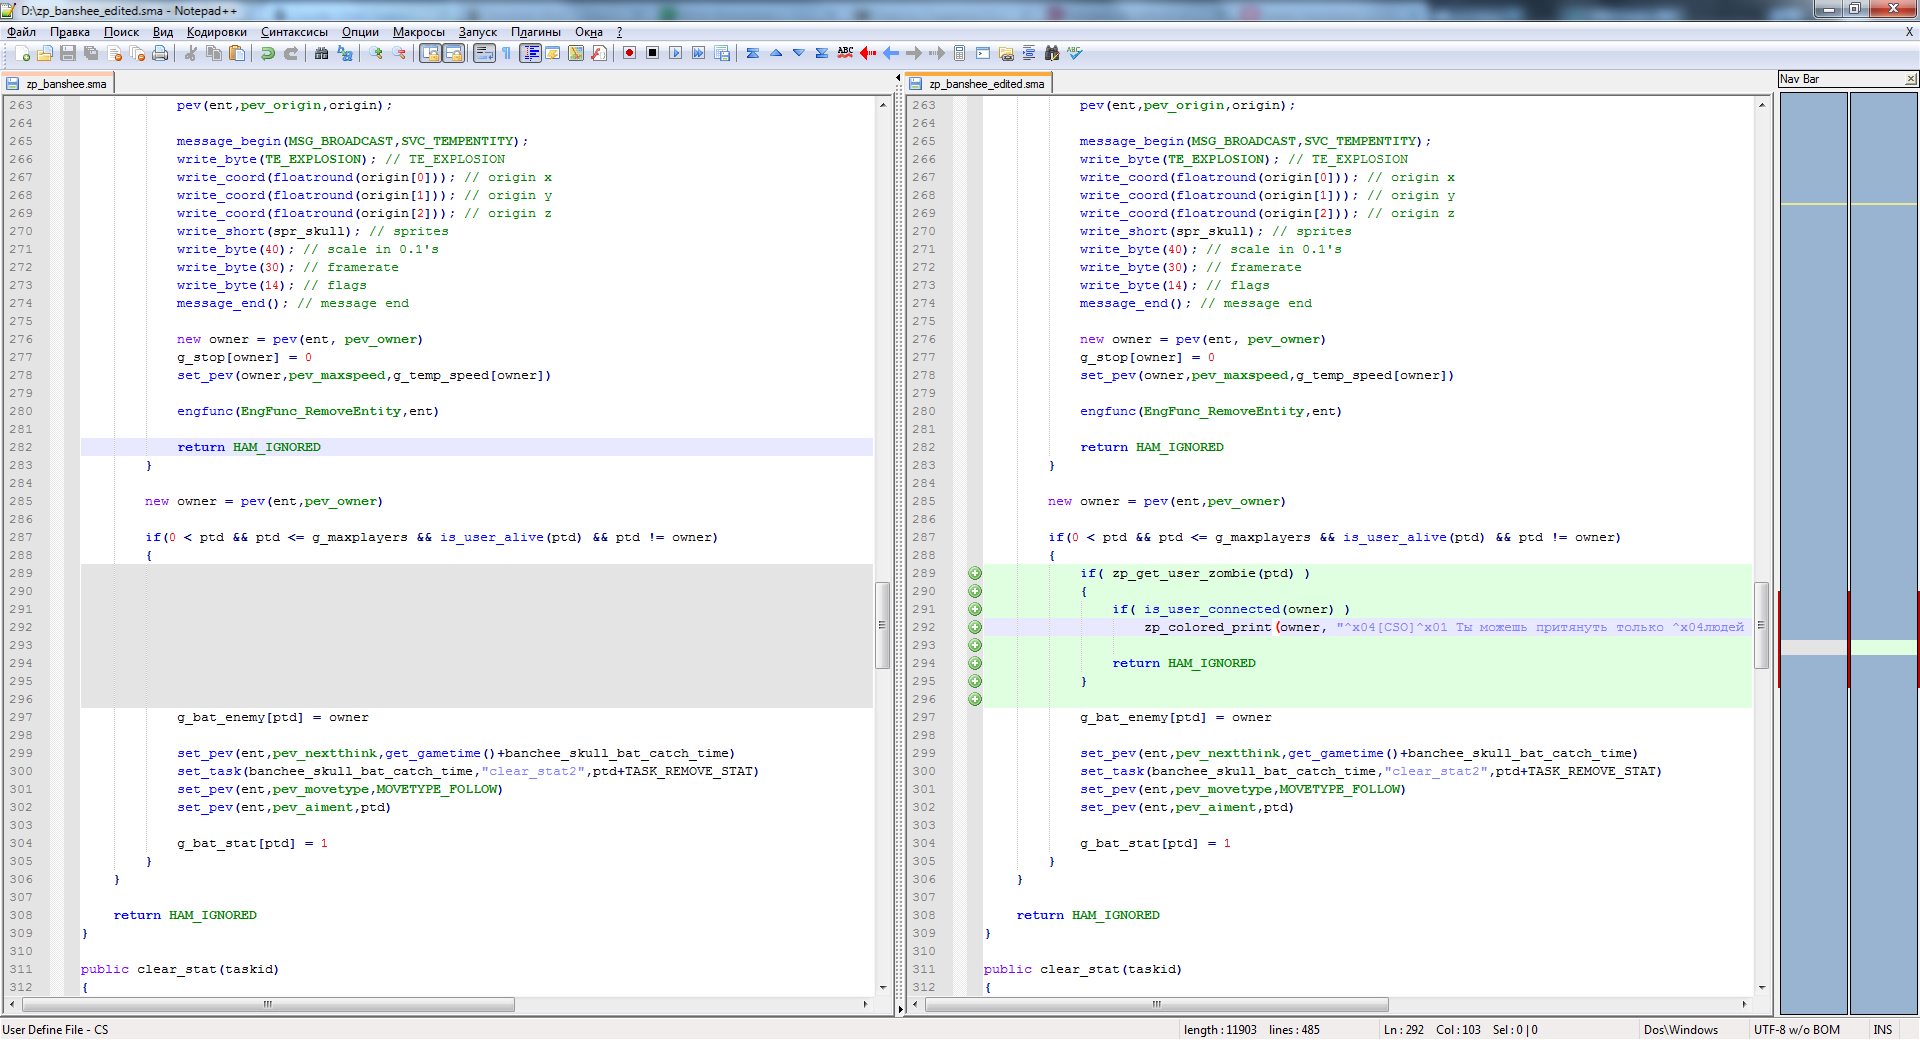Open the Replace dialog icon
1920x1040 pixels.
(344, 53)
